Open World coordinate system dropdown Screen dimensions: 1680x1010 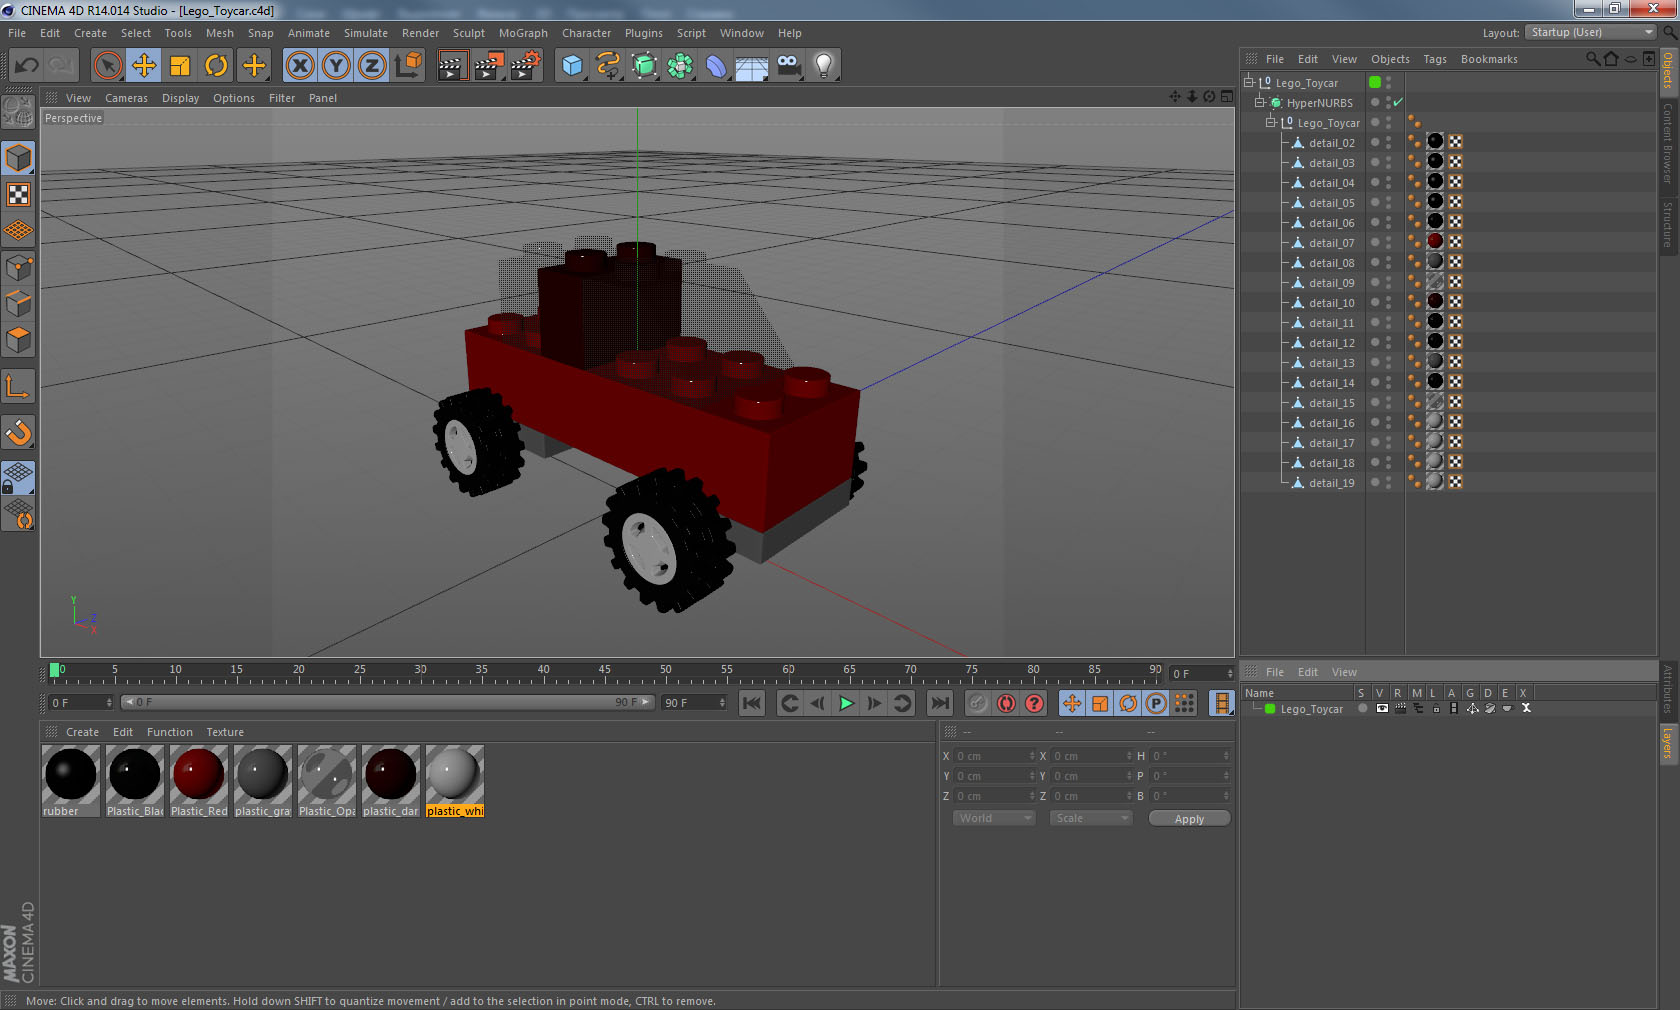(x=994, y=818)
